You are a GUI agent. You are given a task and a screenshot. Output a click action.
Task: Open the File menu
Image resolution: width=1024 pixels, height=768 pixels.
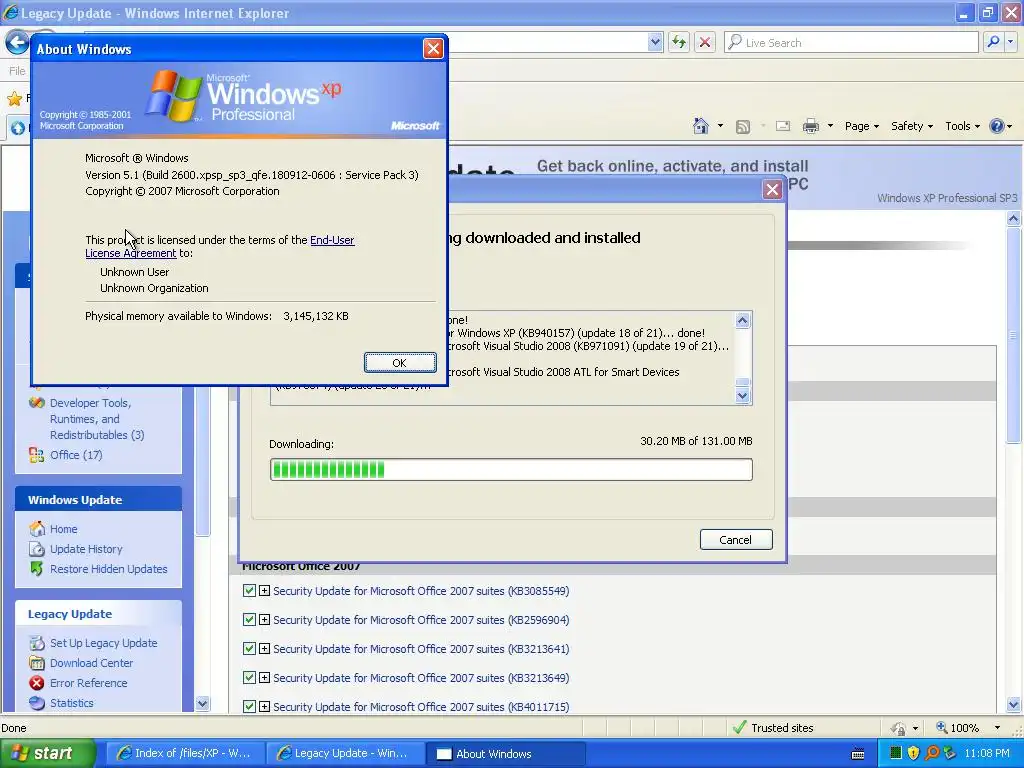17,71
